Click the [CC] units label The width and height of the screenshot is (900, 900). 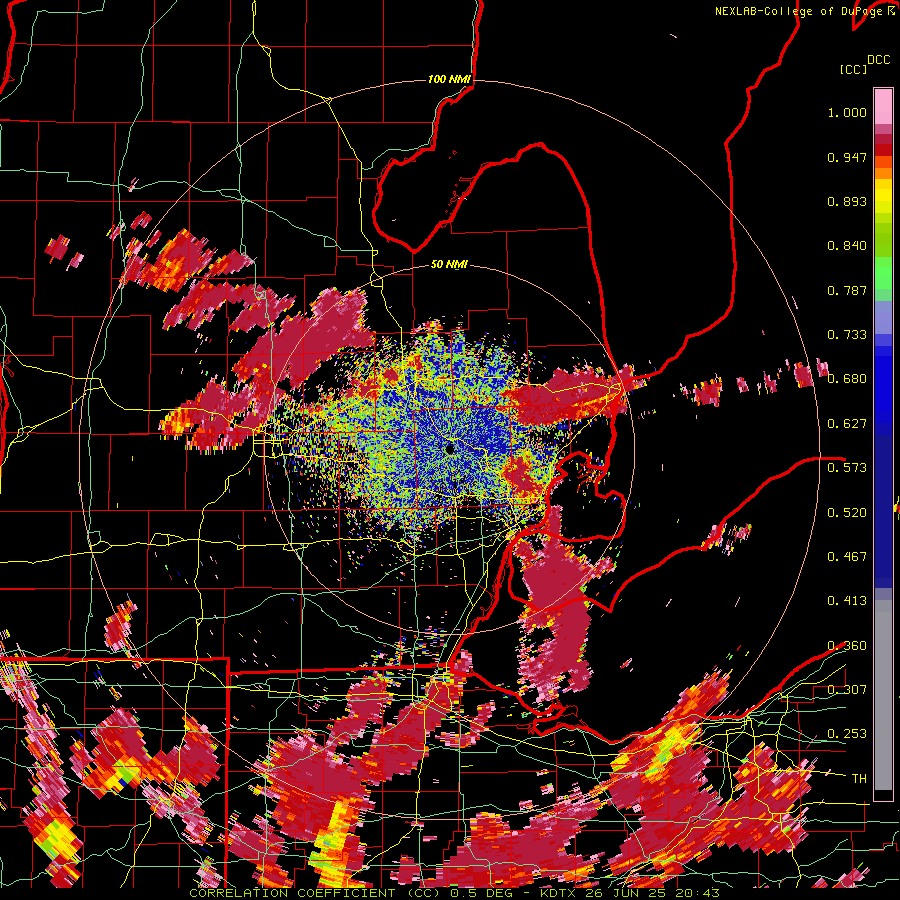(x=853, y=69)
